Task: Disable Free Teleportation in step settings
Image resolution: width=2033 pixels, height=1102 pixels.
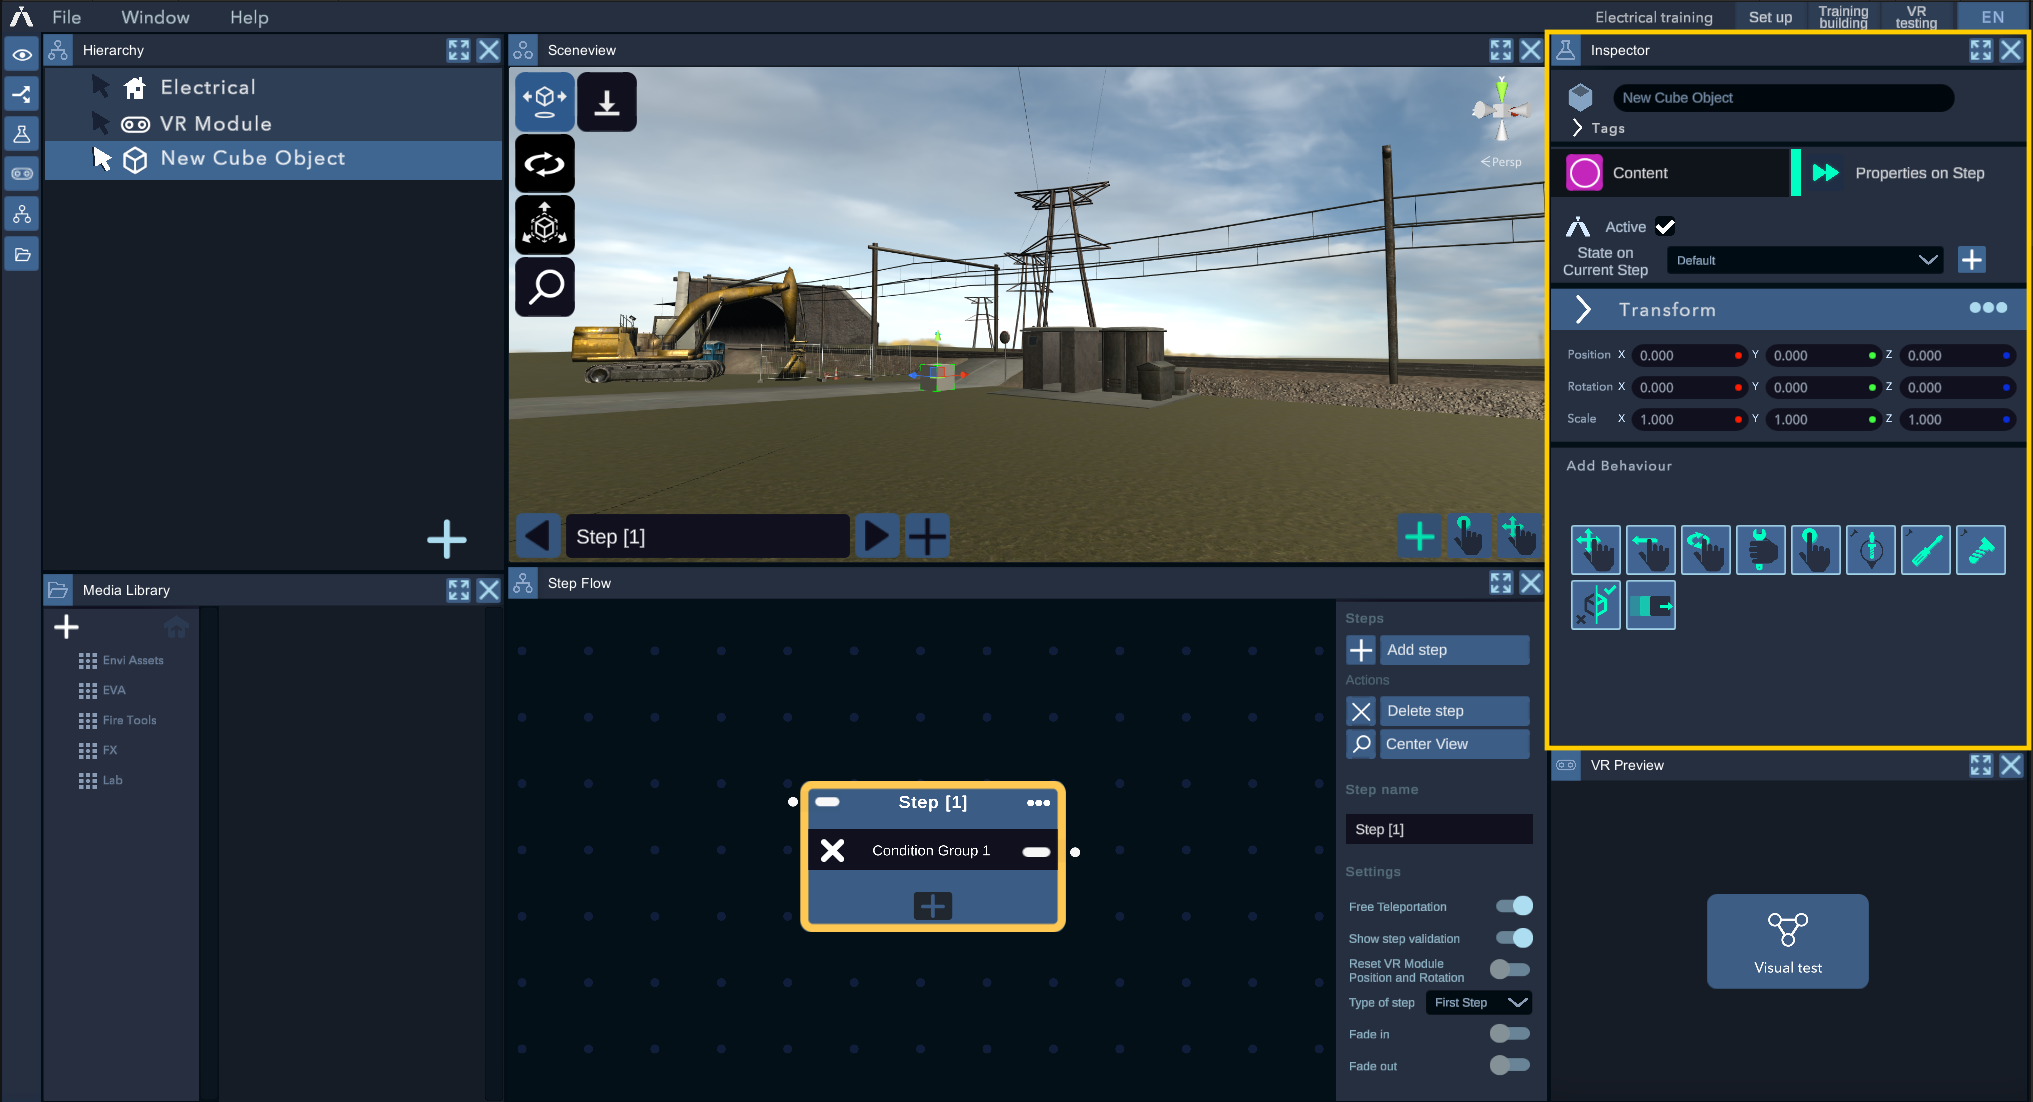Action: click(1511, 905)
